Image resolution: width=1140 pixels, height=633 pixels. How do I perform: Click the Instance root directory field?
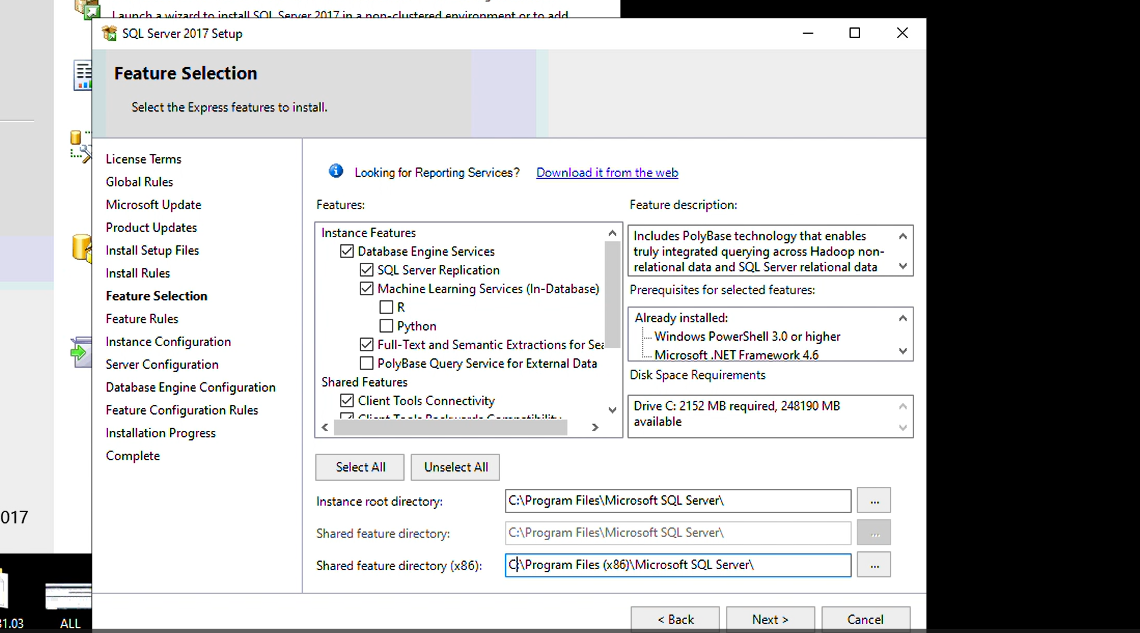coord(678,501)
